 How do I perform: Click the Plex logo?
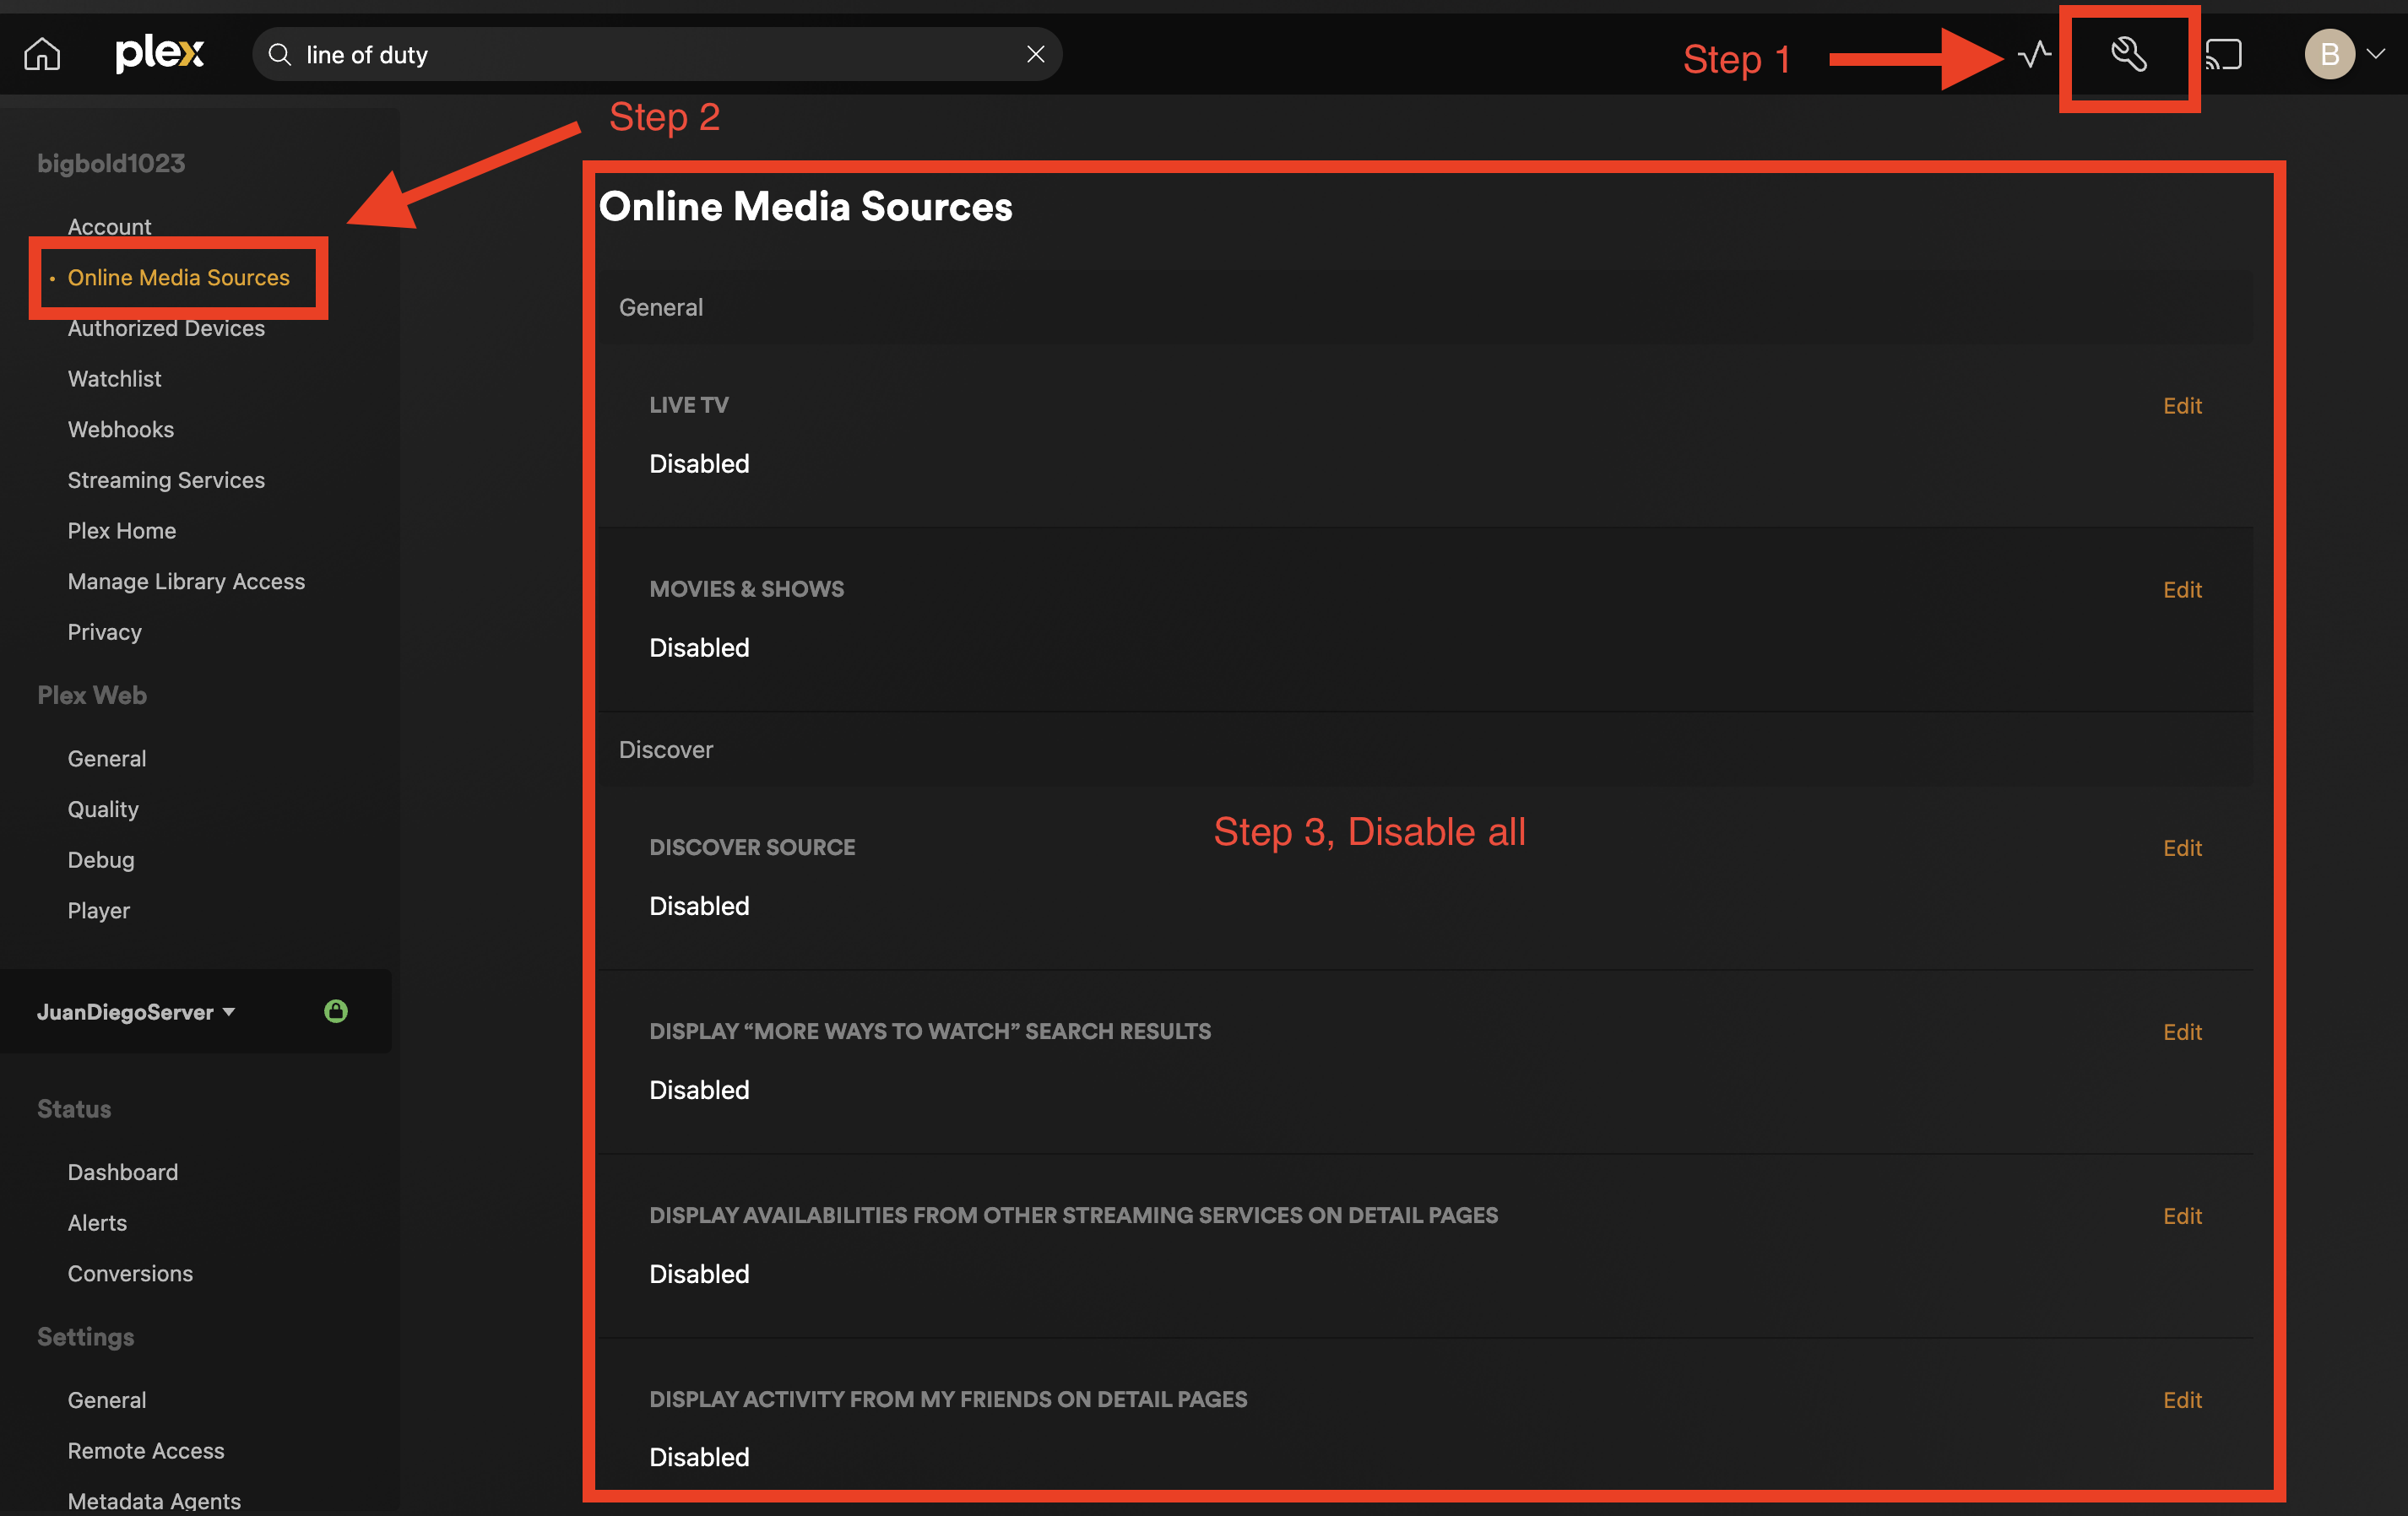click(x=160, y=54)
